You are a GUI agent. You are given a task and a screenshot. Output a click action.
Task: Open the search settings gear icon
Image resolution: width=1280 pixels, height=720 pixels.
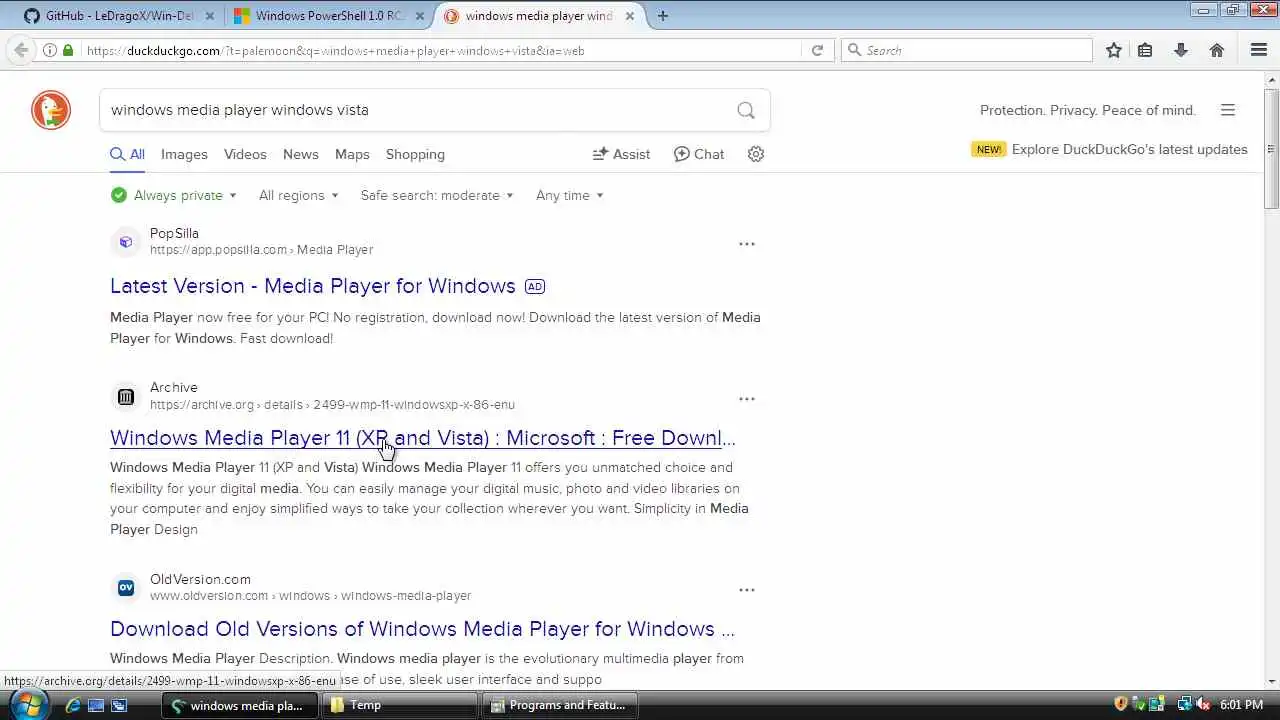(x=756, y=154)
